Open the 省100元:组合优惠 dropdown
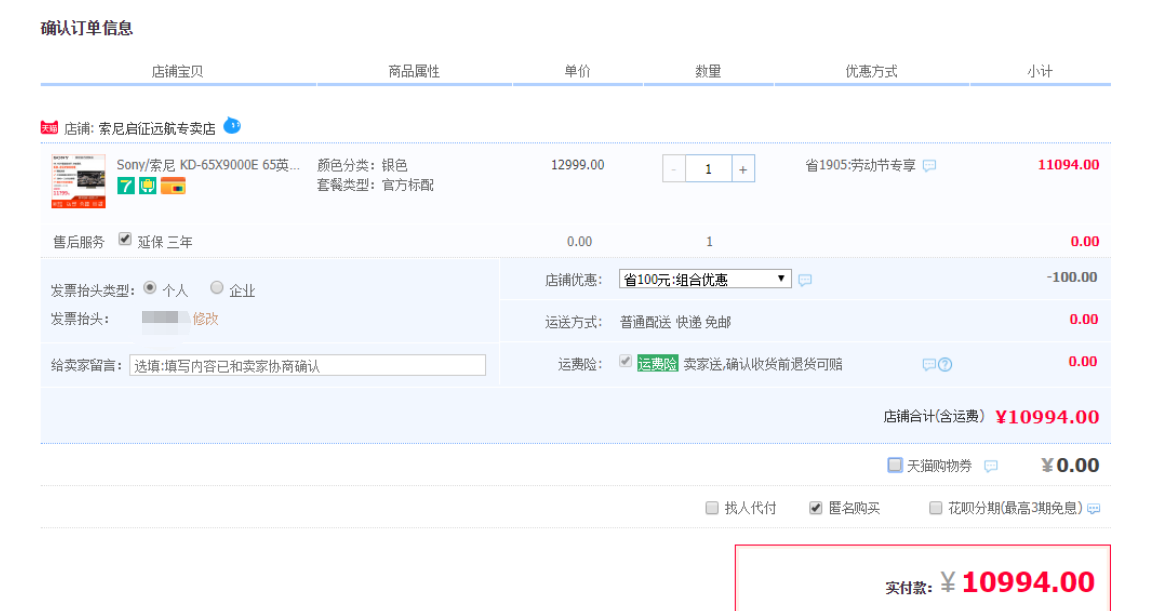The image size is (1150, 611). click(x=705, y=279)
